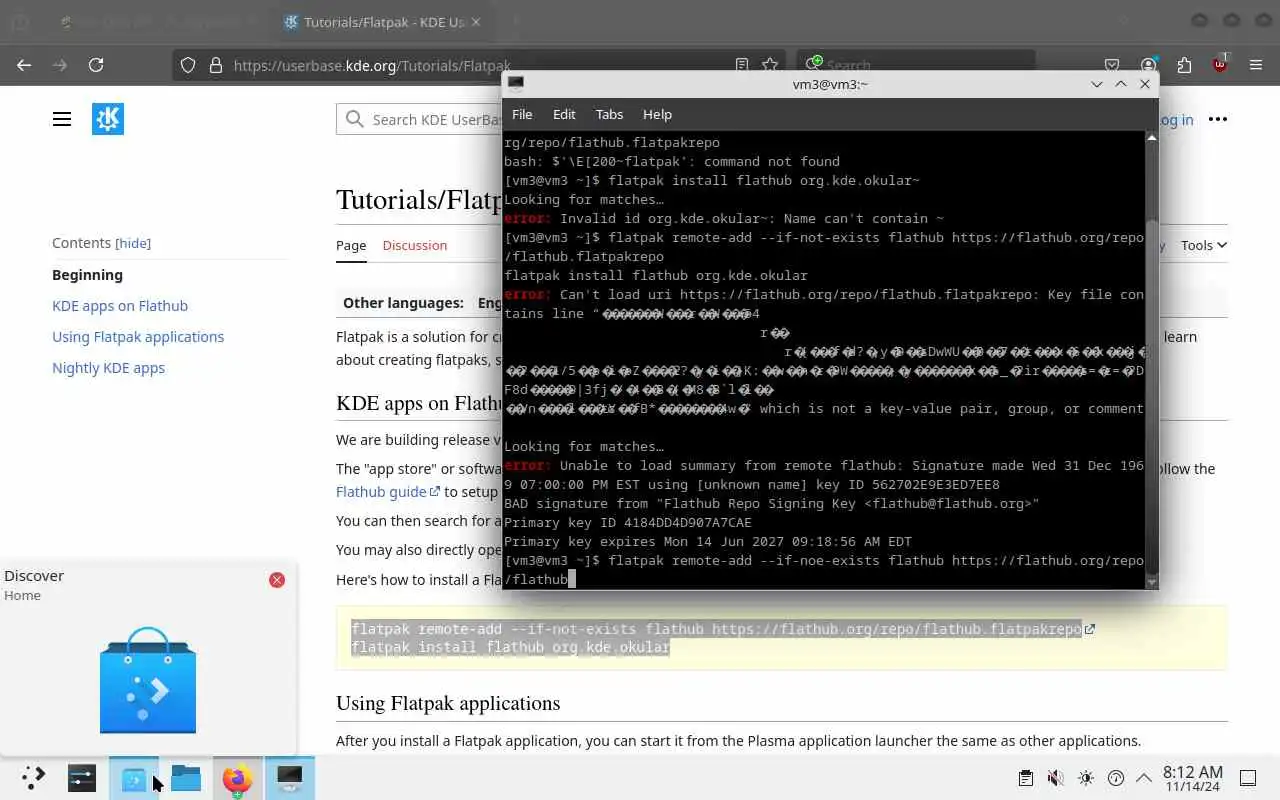Open clock showing 8:12 AM
1280x800 pixels.
tap(1192, 778)
